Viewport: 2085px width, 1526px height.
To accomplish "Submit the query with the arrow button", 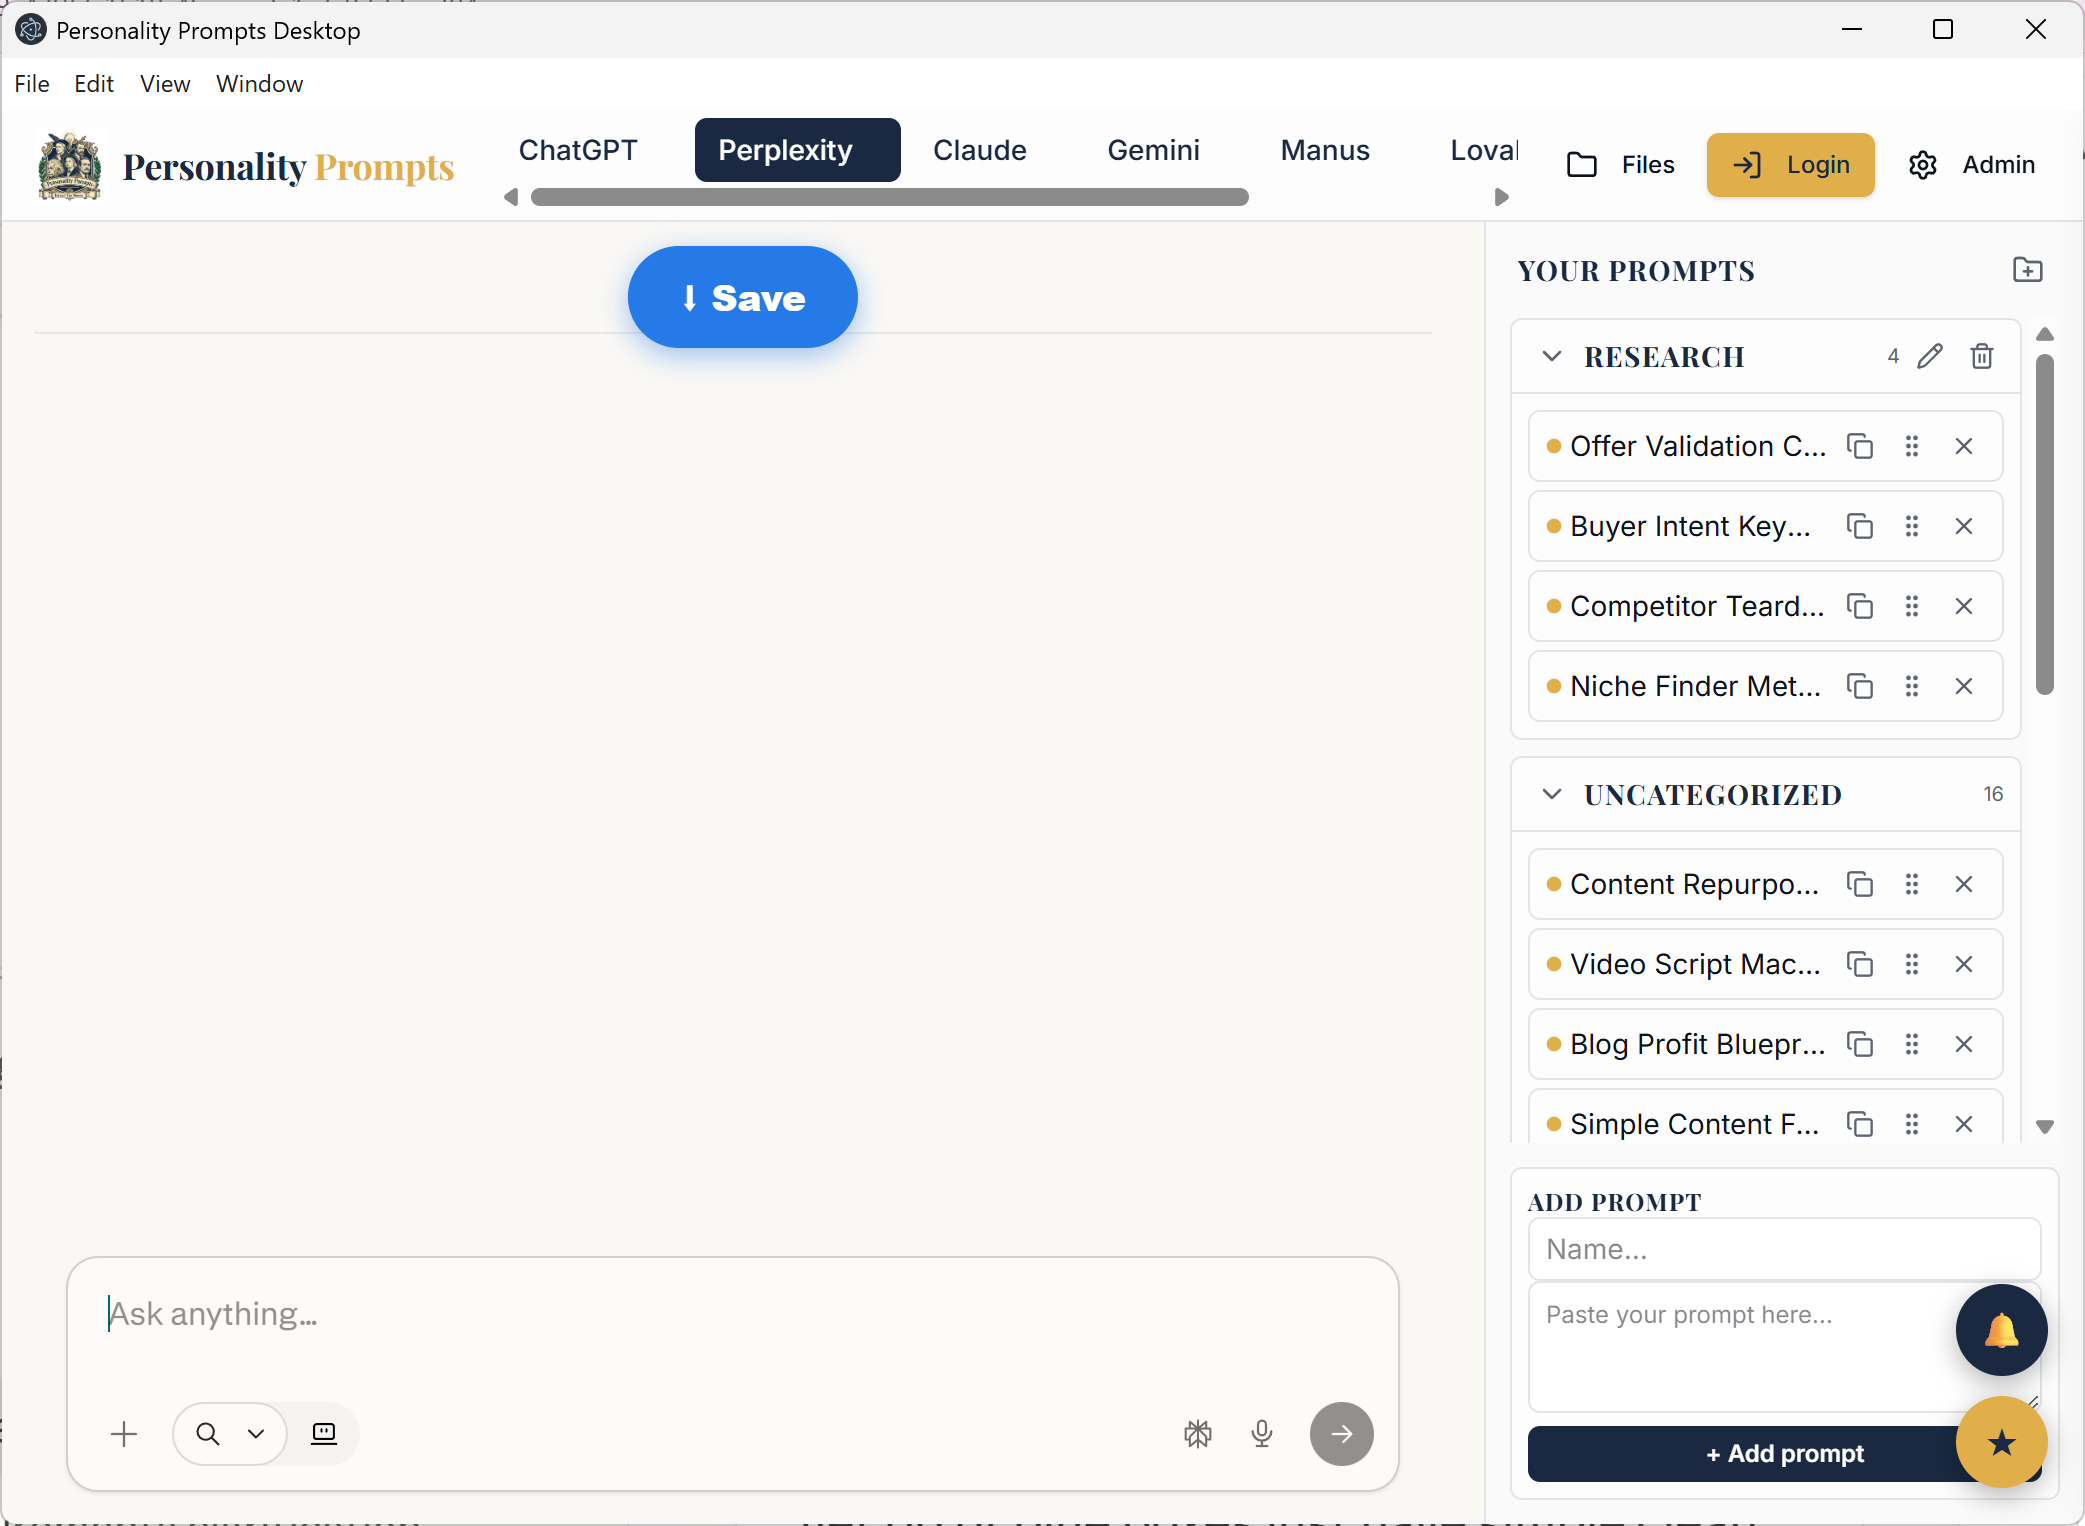I will [x=1342, y=1434].
